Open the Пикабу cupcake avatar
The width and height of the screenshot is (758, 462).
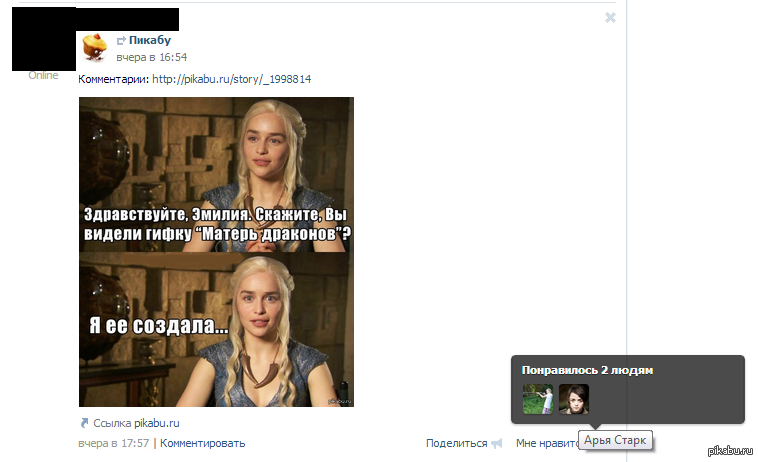coord(95,47)
